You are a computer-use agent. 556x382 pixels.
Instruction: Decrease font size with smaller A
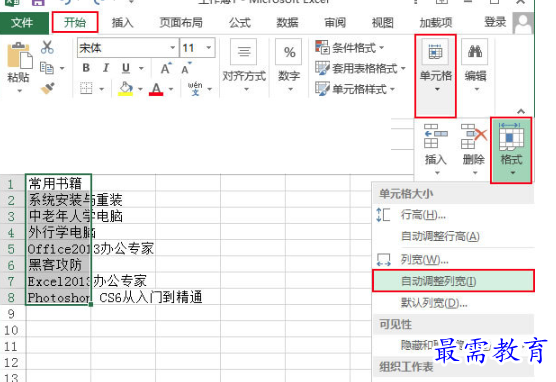pos(186,68)
